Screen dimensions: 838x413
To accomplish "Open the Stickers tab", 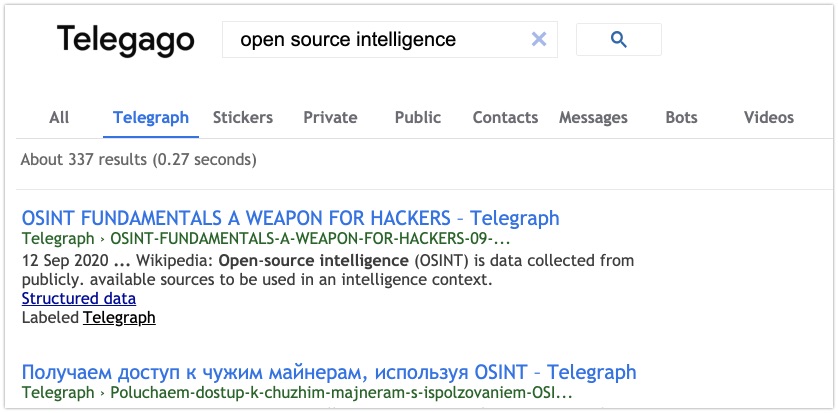I will 243,117.
